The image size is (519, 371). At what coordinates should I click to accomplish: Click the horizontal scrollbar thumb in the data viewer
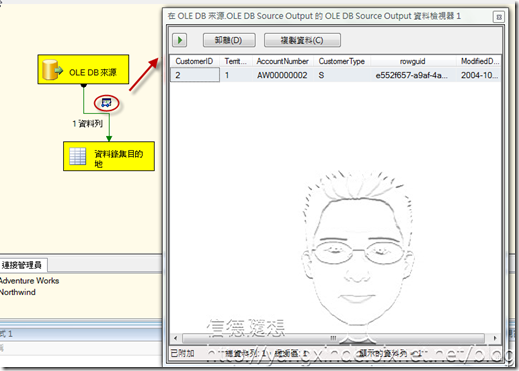pos(333,338)
